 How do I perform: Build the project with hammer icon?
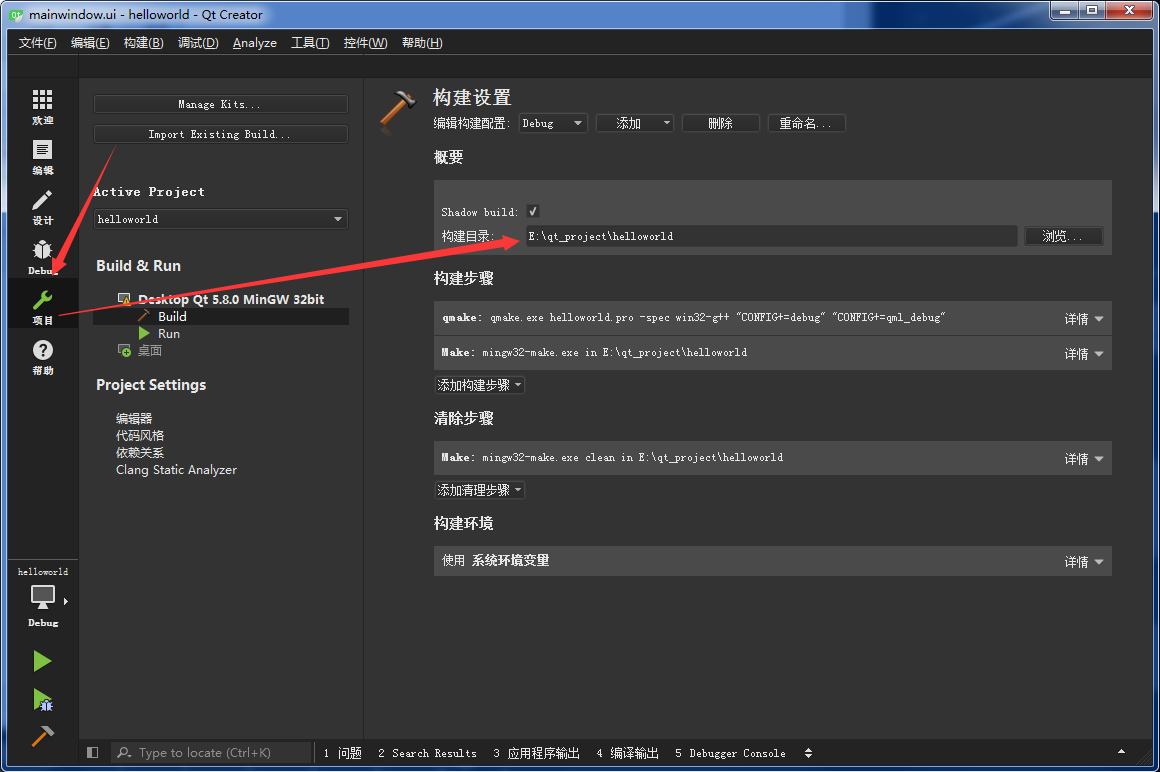pyautogui.click(x=42, y=737)
